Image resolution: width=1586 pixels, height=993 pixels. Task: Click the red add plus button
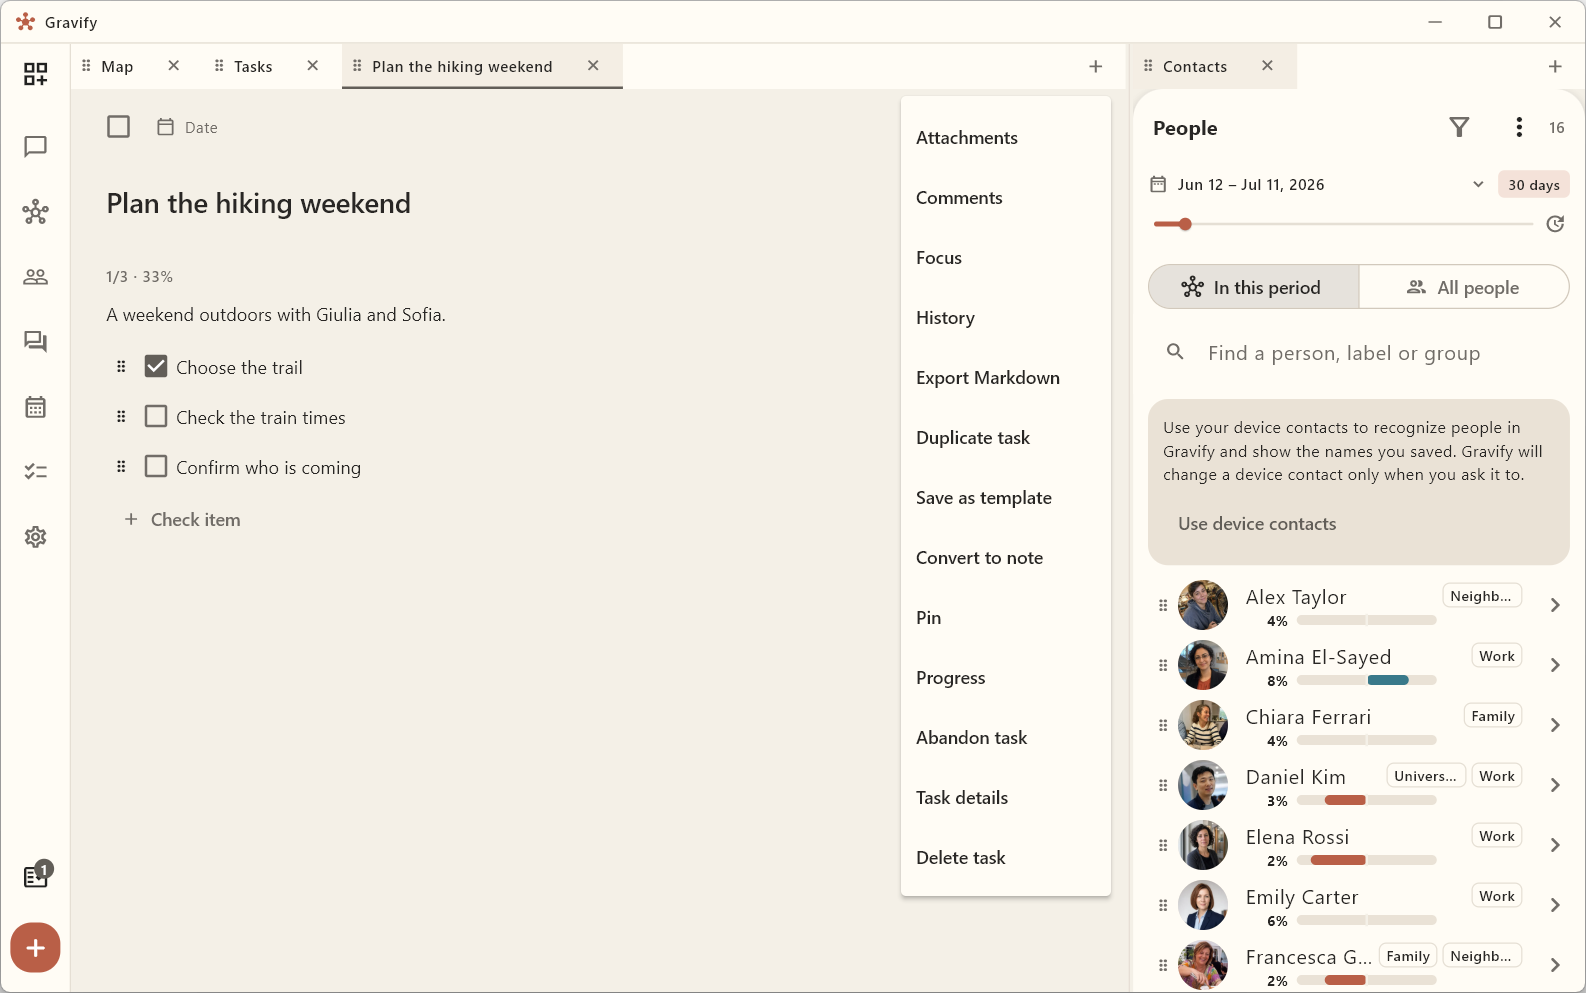tap(35, 947)
